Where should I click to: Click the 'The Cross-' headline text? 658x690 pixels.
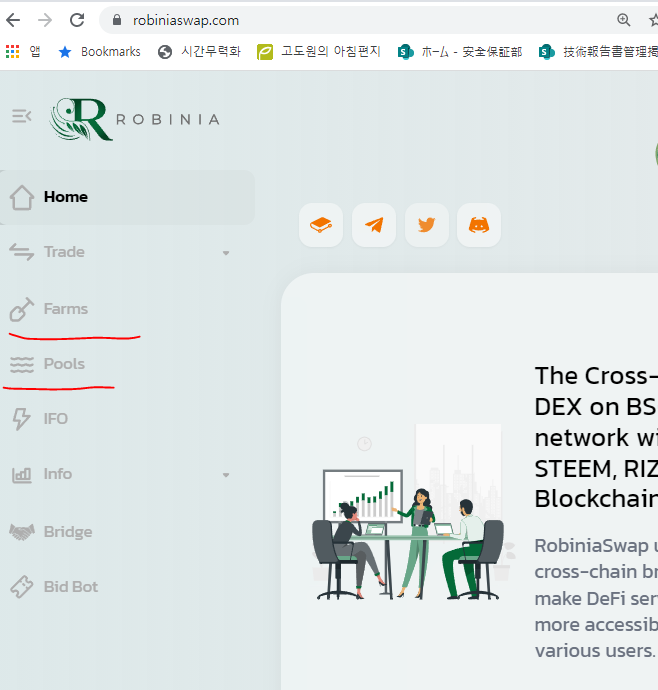[596, 376]
